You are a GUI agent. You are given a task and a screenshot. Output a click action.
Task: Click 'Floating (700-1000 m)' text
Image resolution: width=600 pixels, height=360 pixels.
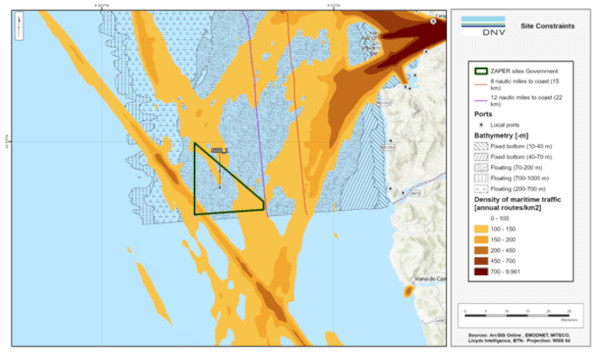coord(520,178)
